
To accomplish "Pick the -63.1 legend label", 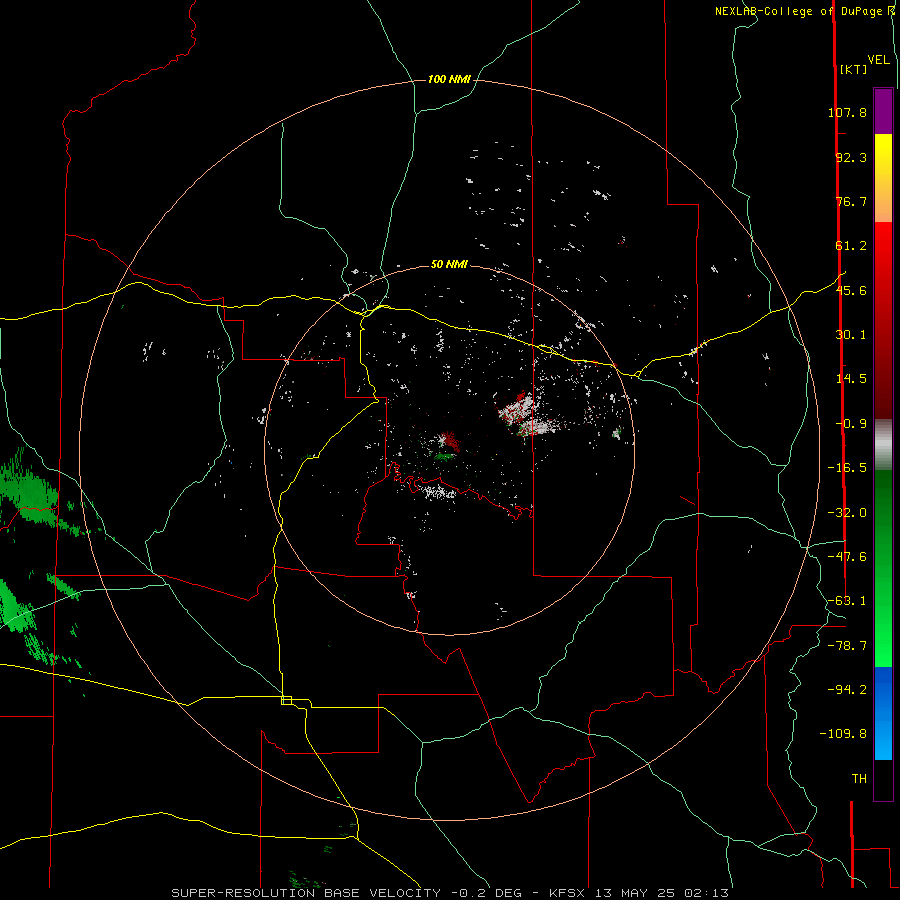I will click(847, 601).
